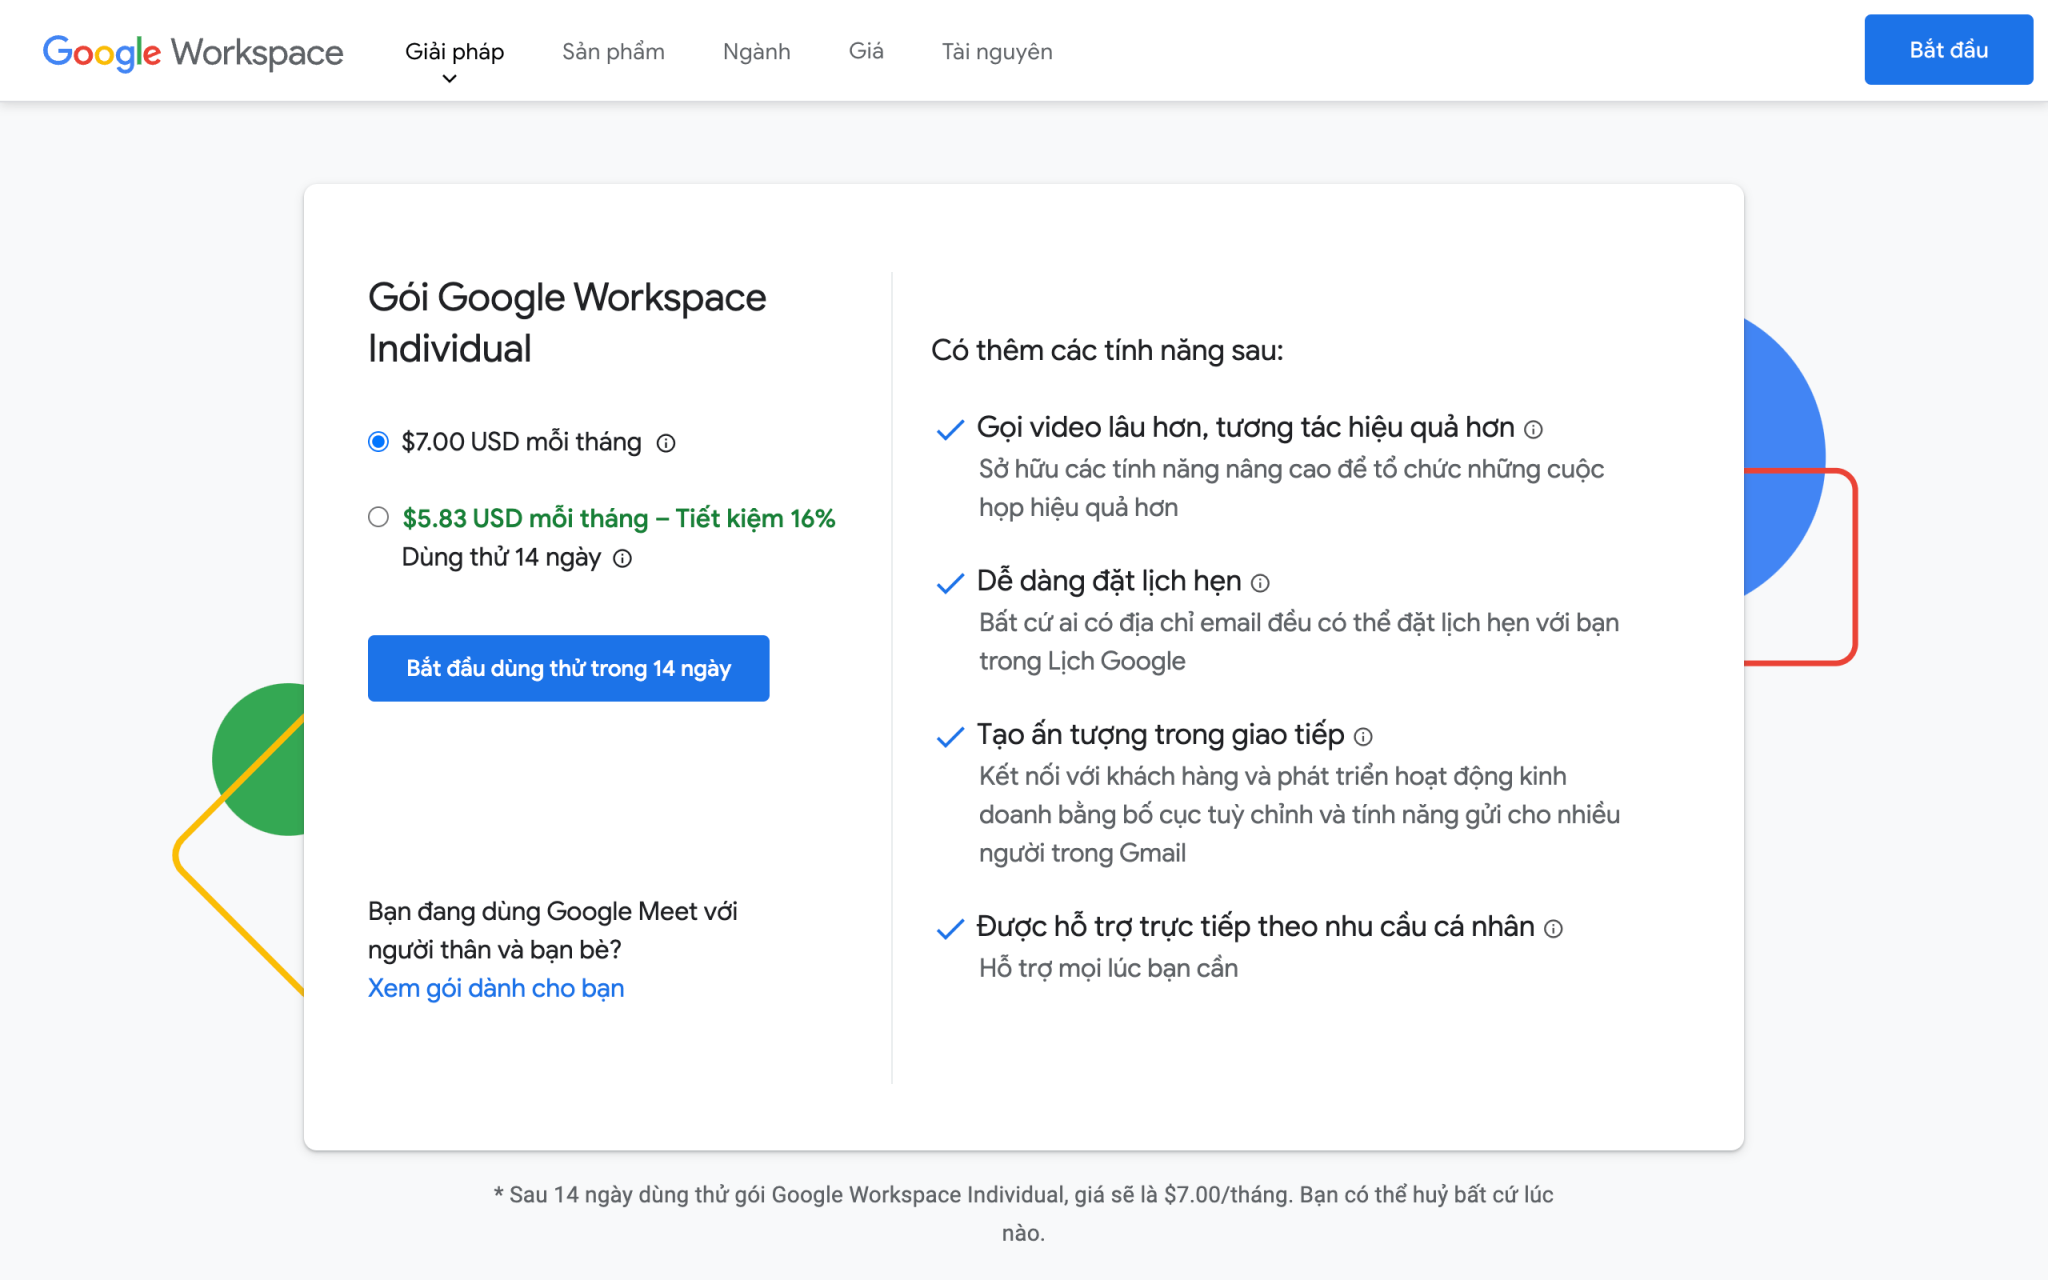Click the info icon beside $7.00 USD price

[x=667, y=441]
